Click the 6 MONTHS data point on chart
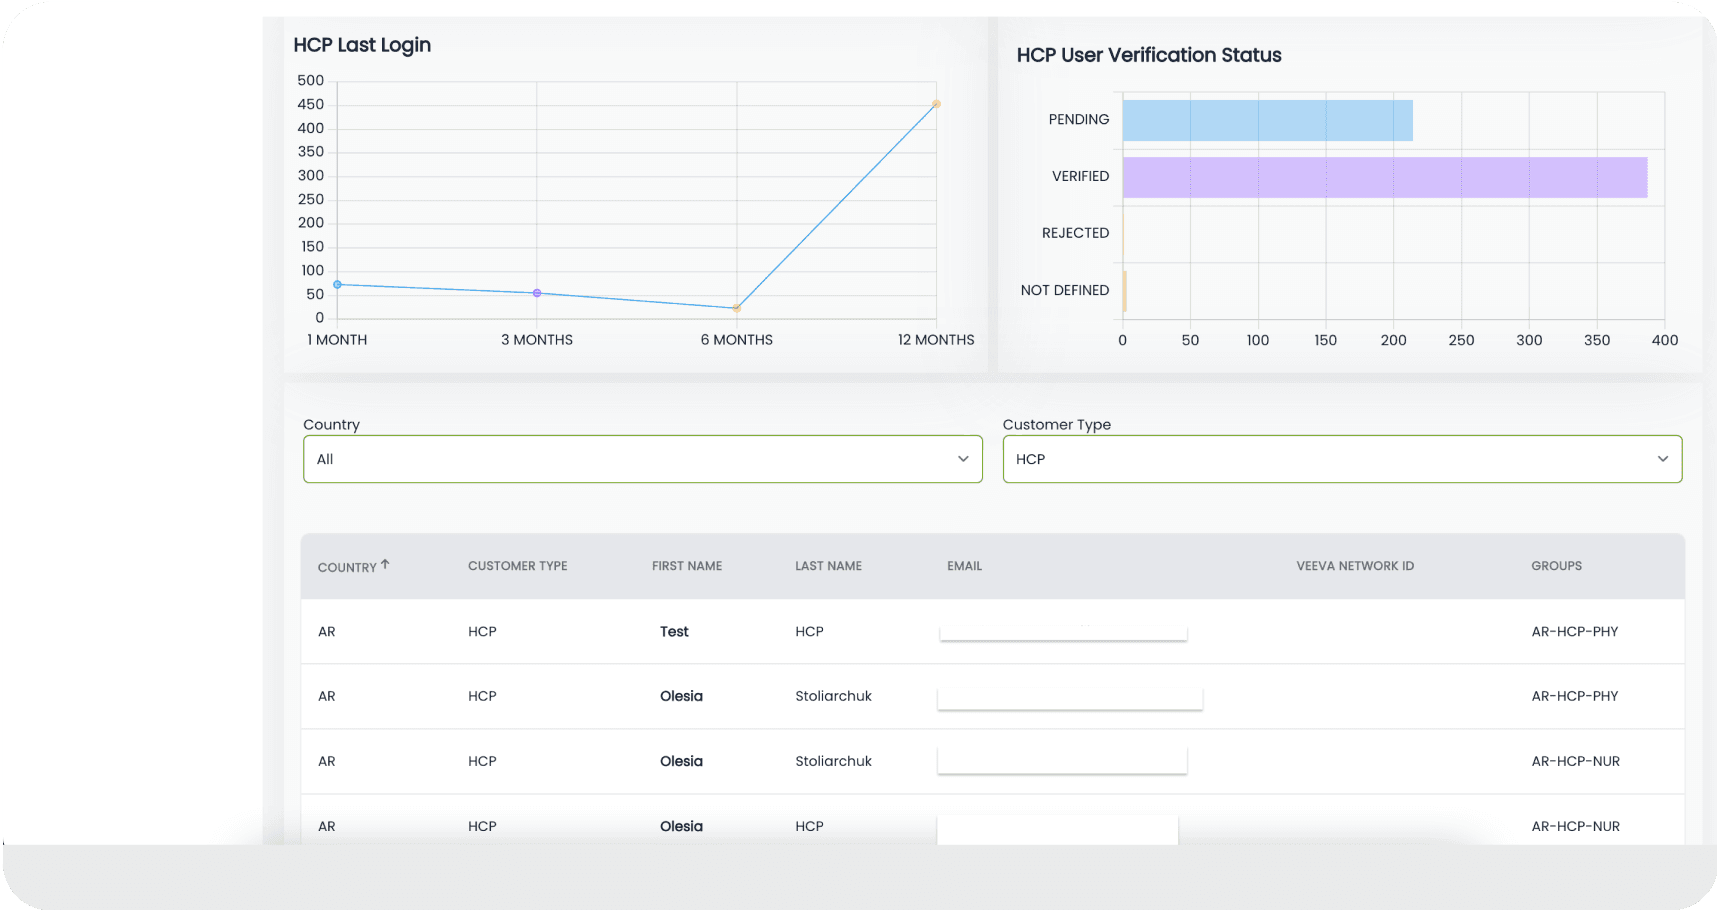The width and height of the screenshot is (1717, 910). tap(737, 308)
